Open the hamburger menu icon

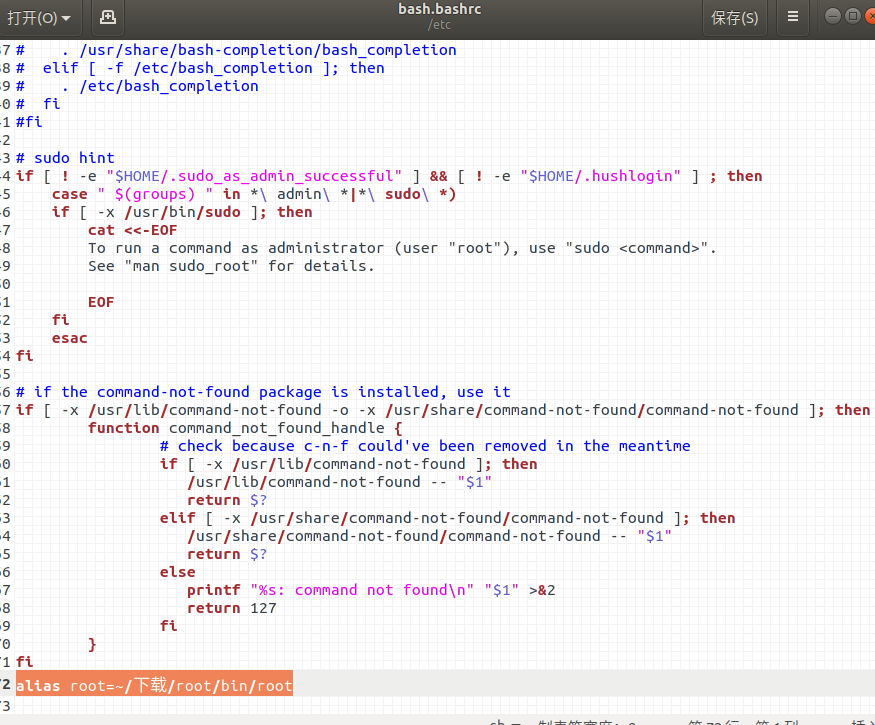pyautogui.click(x=793, y=18)
